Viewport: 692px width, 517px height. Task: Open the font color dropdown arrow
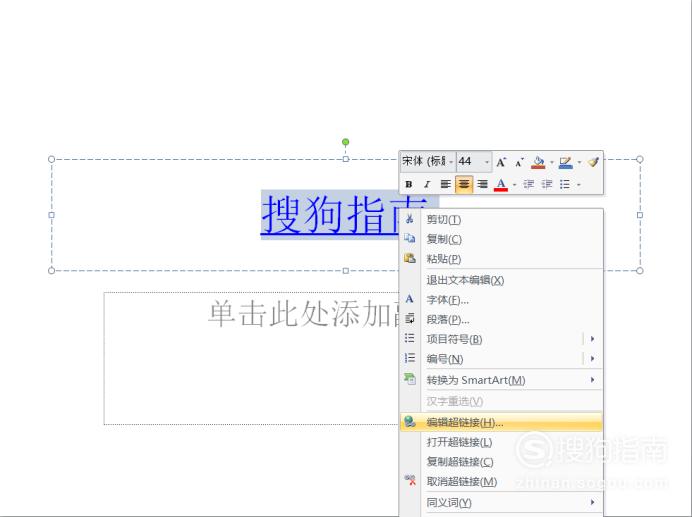click(514, 185)
